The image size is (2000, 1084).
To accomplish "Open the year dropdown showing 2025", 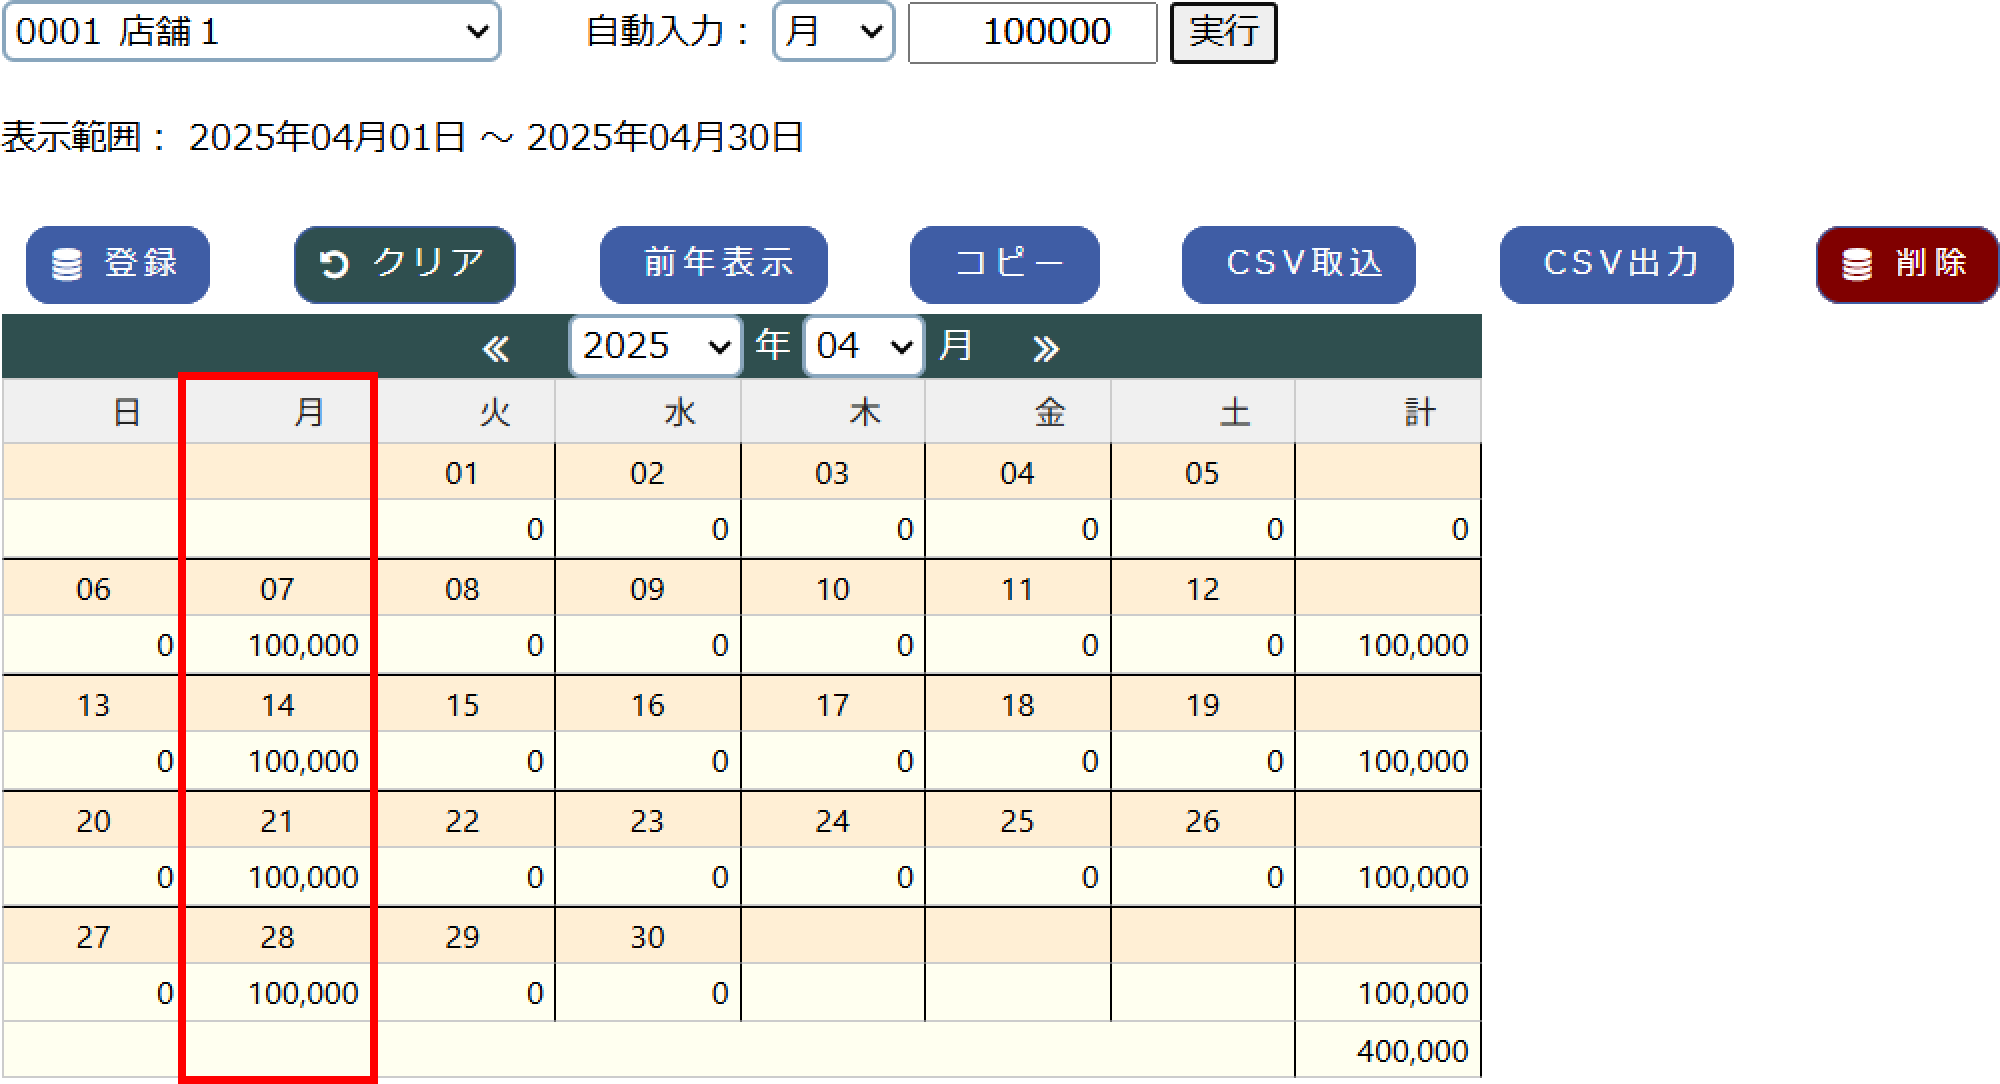I will [x=653, y=347].
